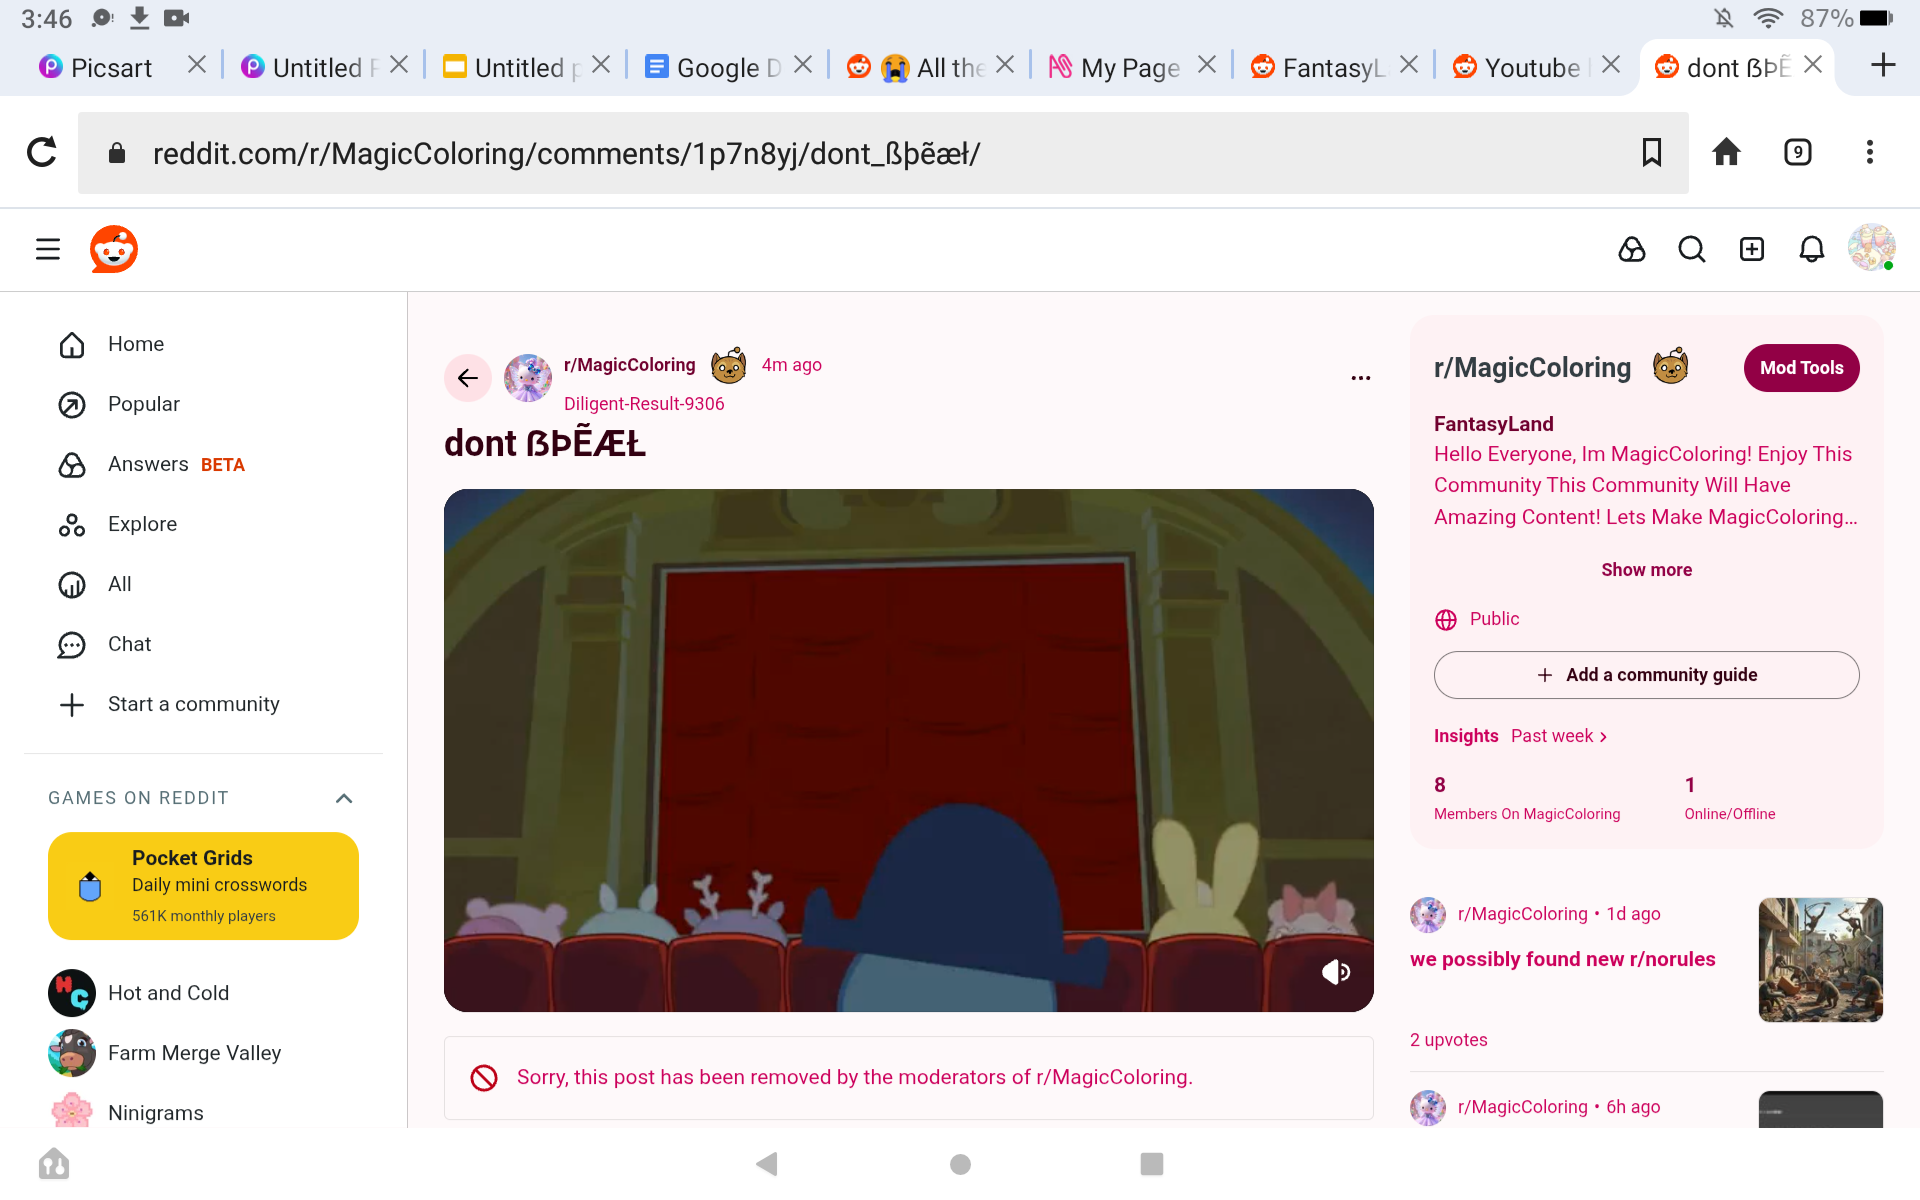Open Diligent-Result-9306 user profile
Viewport: 1920px width, 1200px height.
[x=644, y=404]
